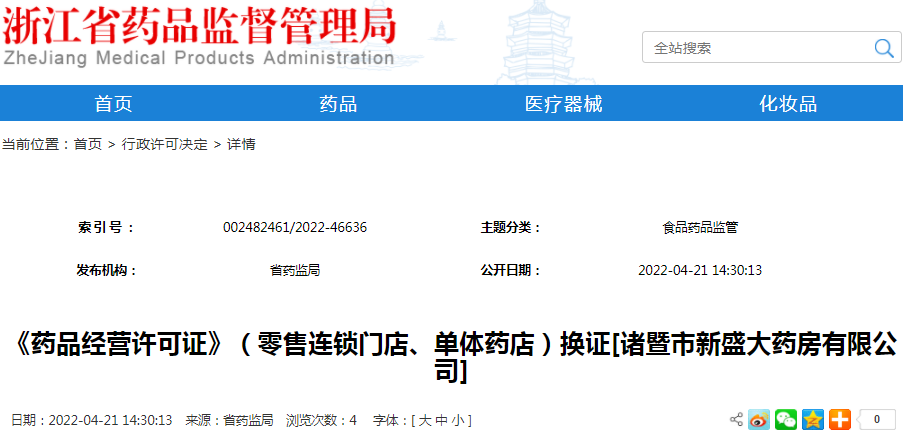Click the 食品药品监管 topic value
Image resolution: width=903 pixels, height=434 pixels.
click(700, 228)
